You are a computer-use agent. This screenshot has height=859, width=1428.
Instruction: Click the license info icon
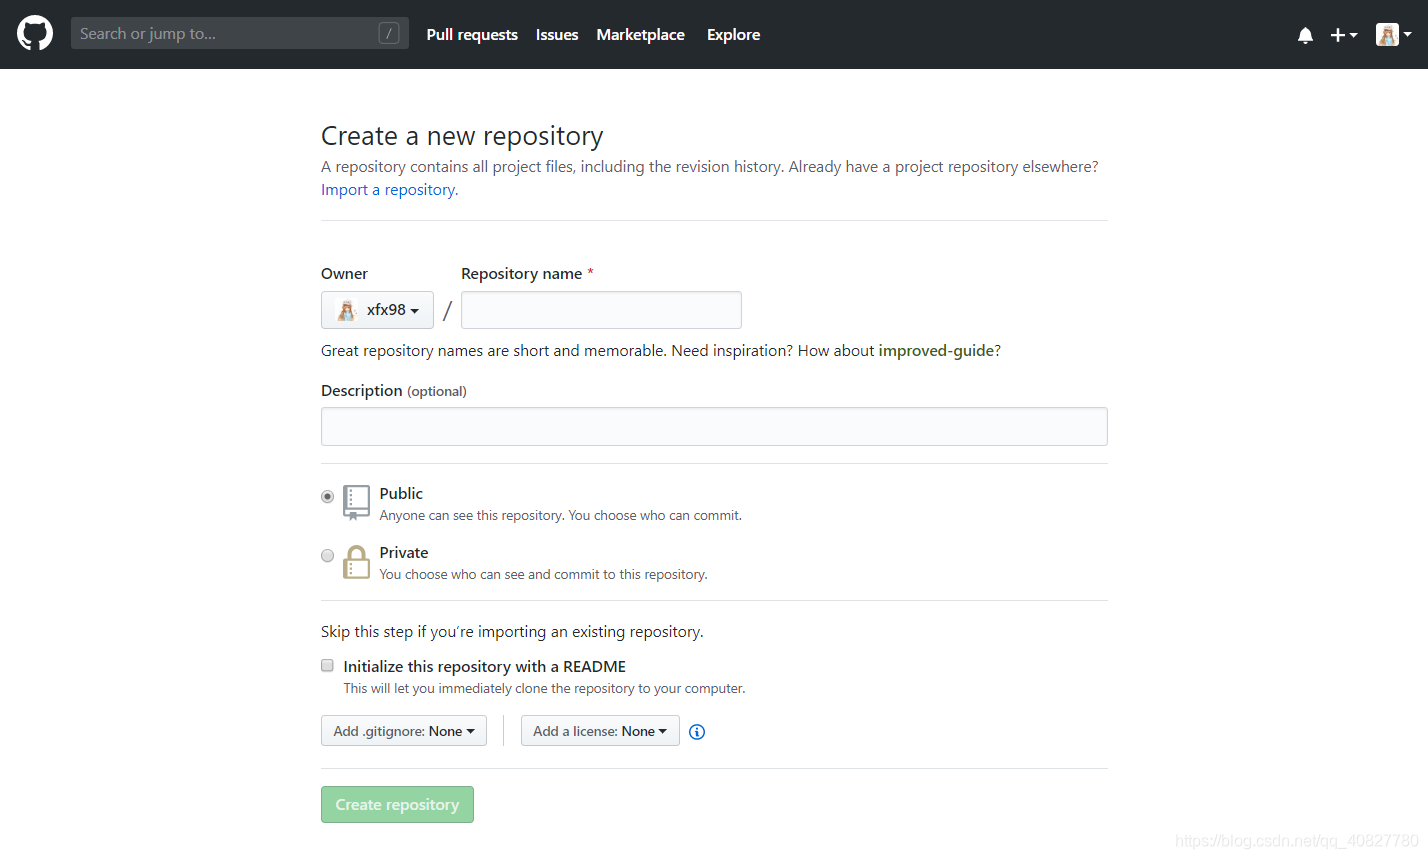[697, 732]
